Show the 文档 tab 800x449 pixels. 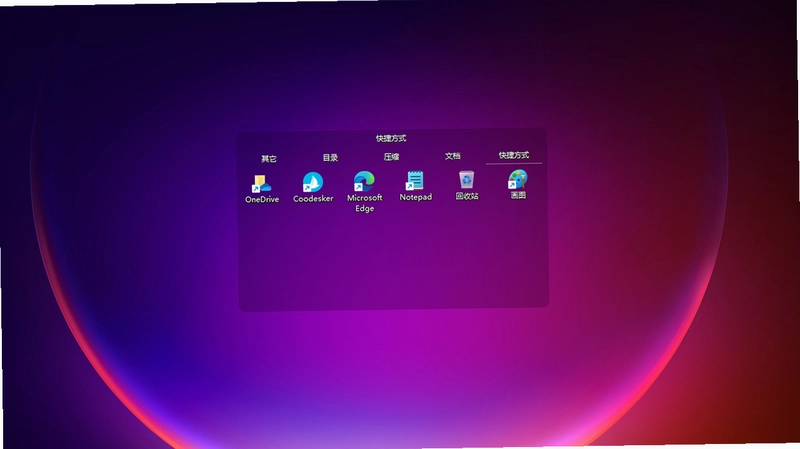coord(453,156)
